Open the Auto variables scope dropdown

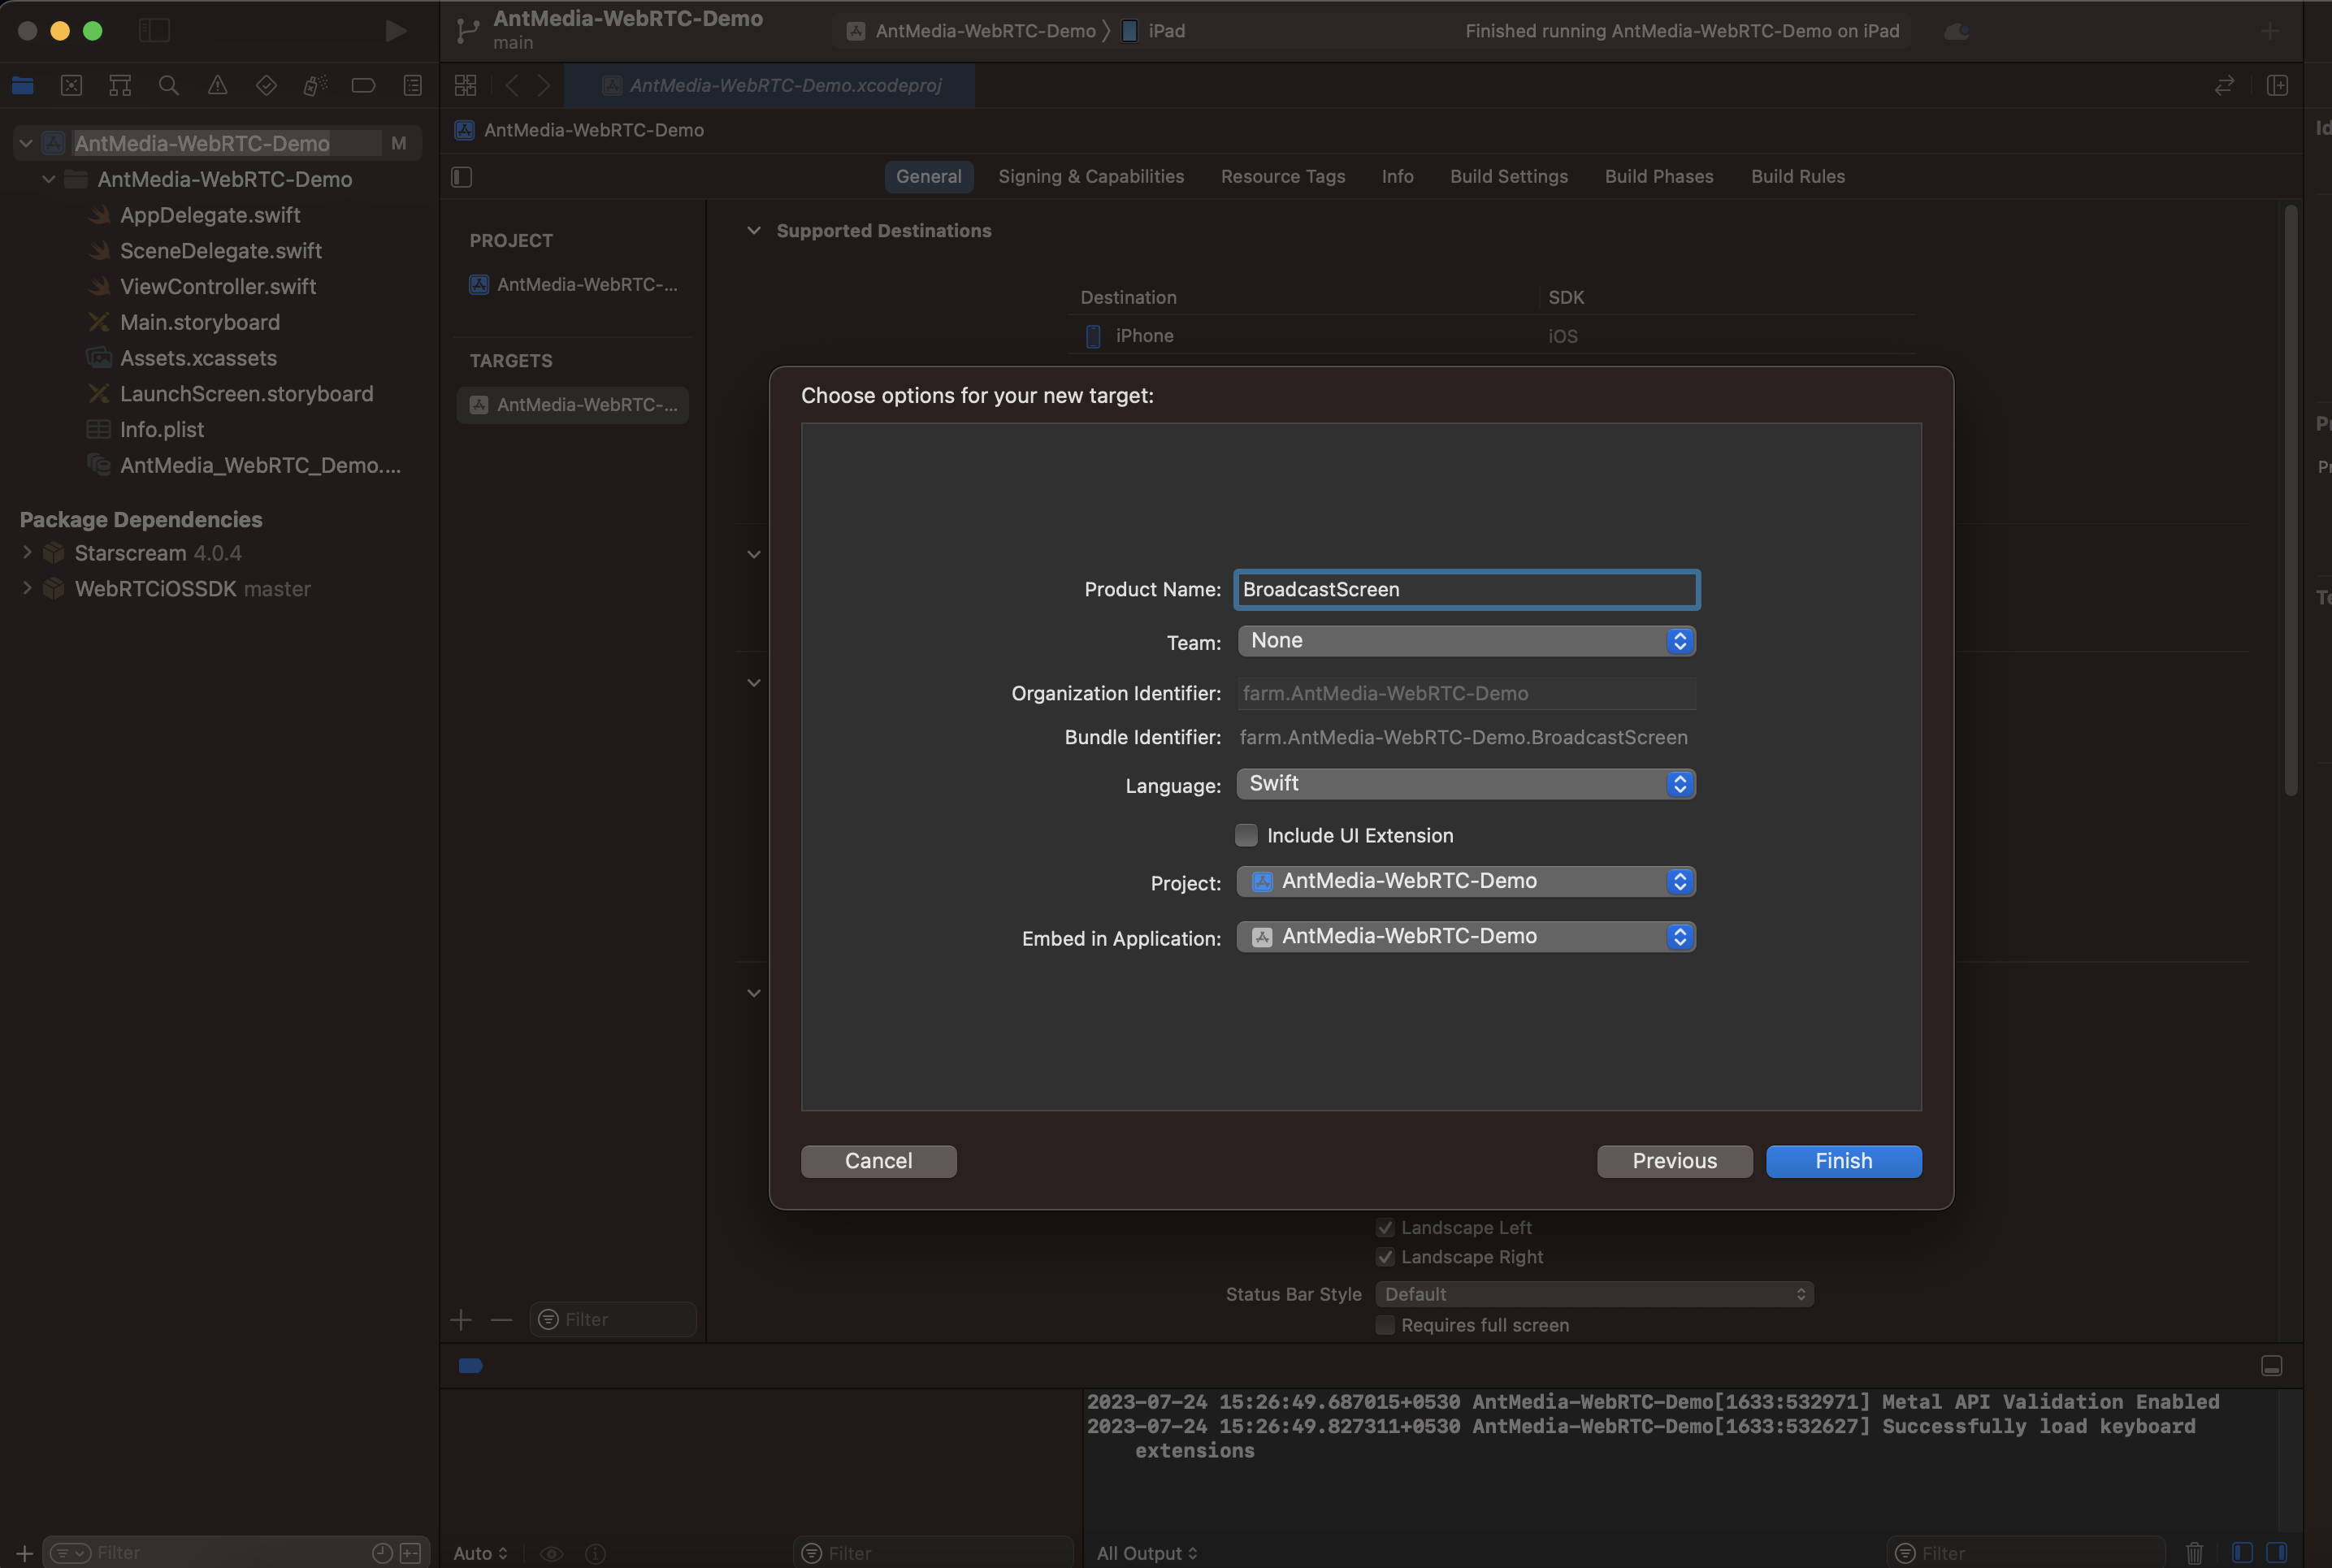[x=480, y=1553]
